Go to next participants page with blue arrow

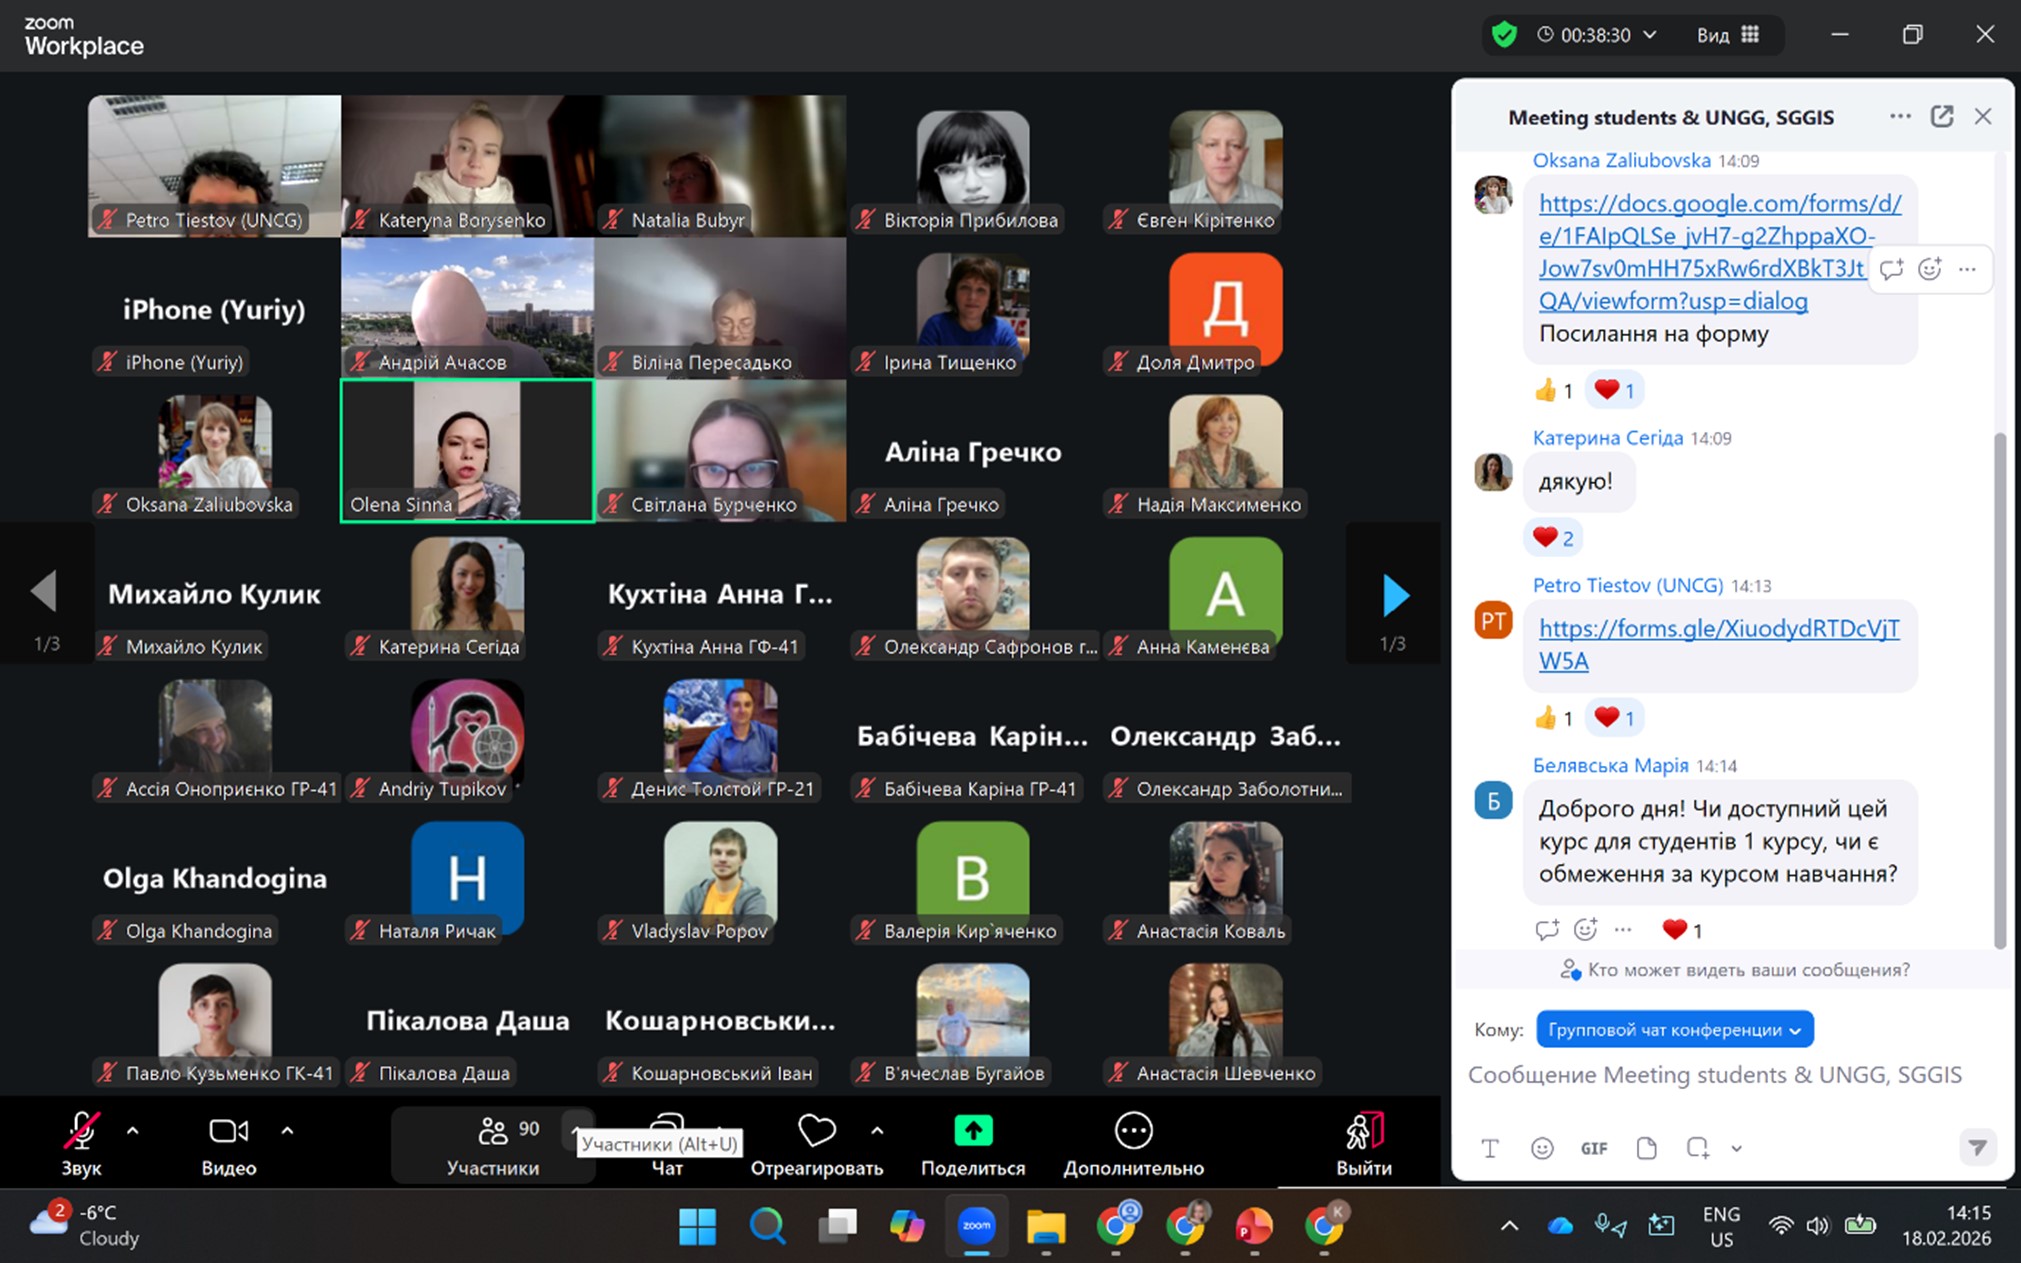click(1395, 595)
